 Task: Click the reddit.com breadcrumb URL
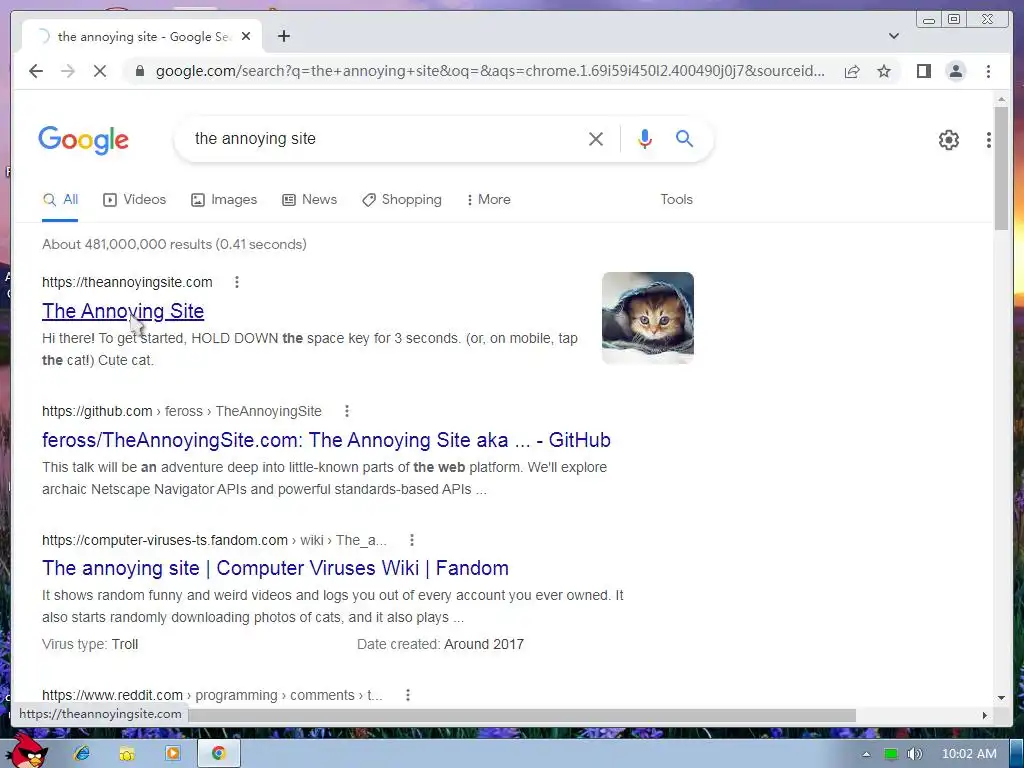pos(212,695)
